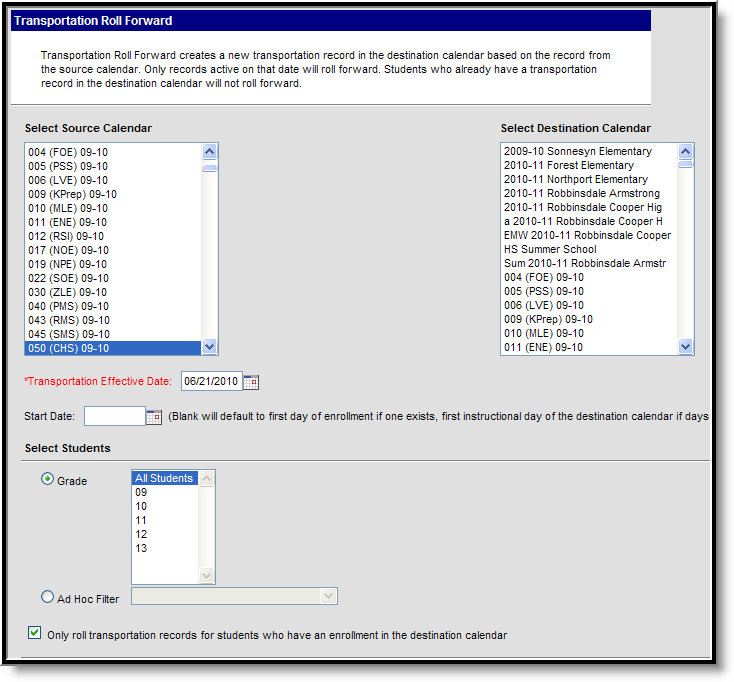Click Destination Calendar list scroll up arrow

pyautogui.click(x=686, y=151)
